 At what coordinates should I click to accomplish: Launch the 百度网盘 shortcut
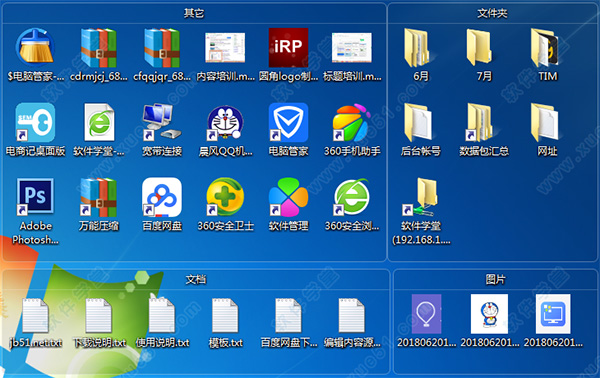click(x=162, y=197)
